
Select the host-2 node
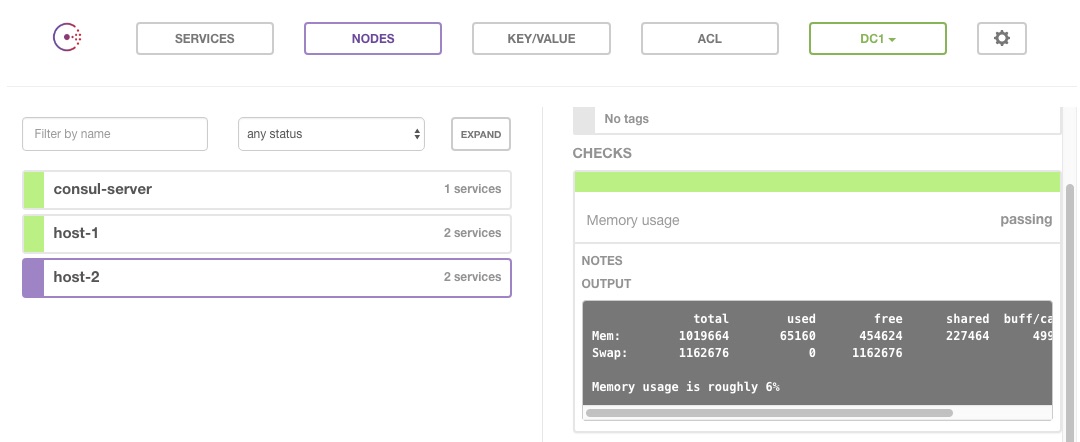[267, 277]
